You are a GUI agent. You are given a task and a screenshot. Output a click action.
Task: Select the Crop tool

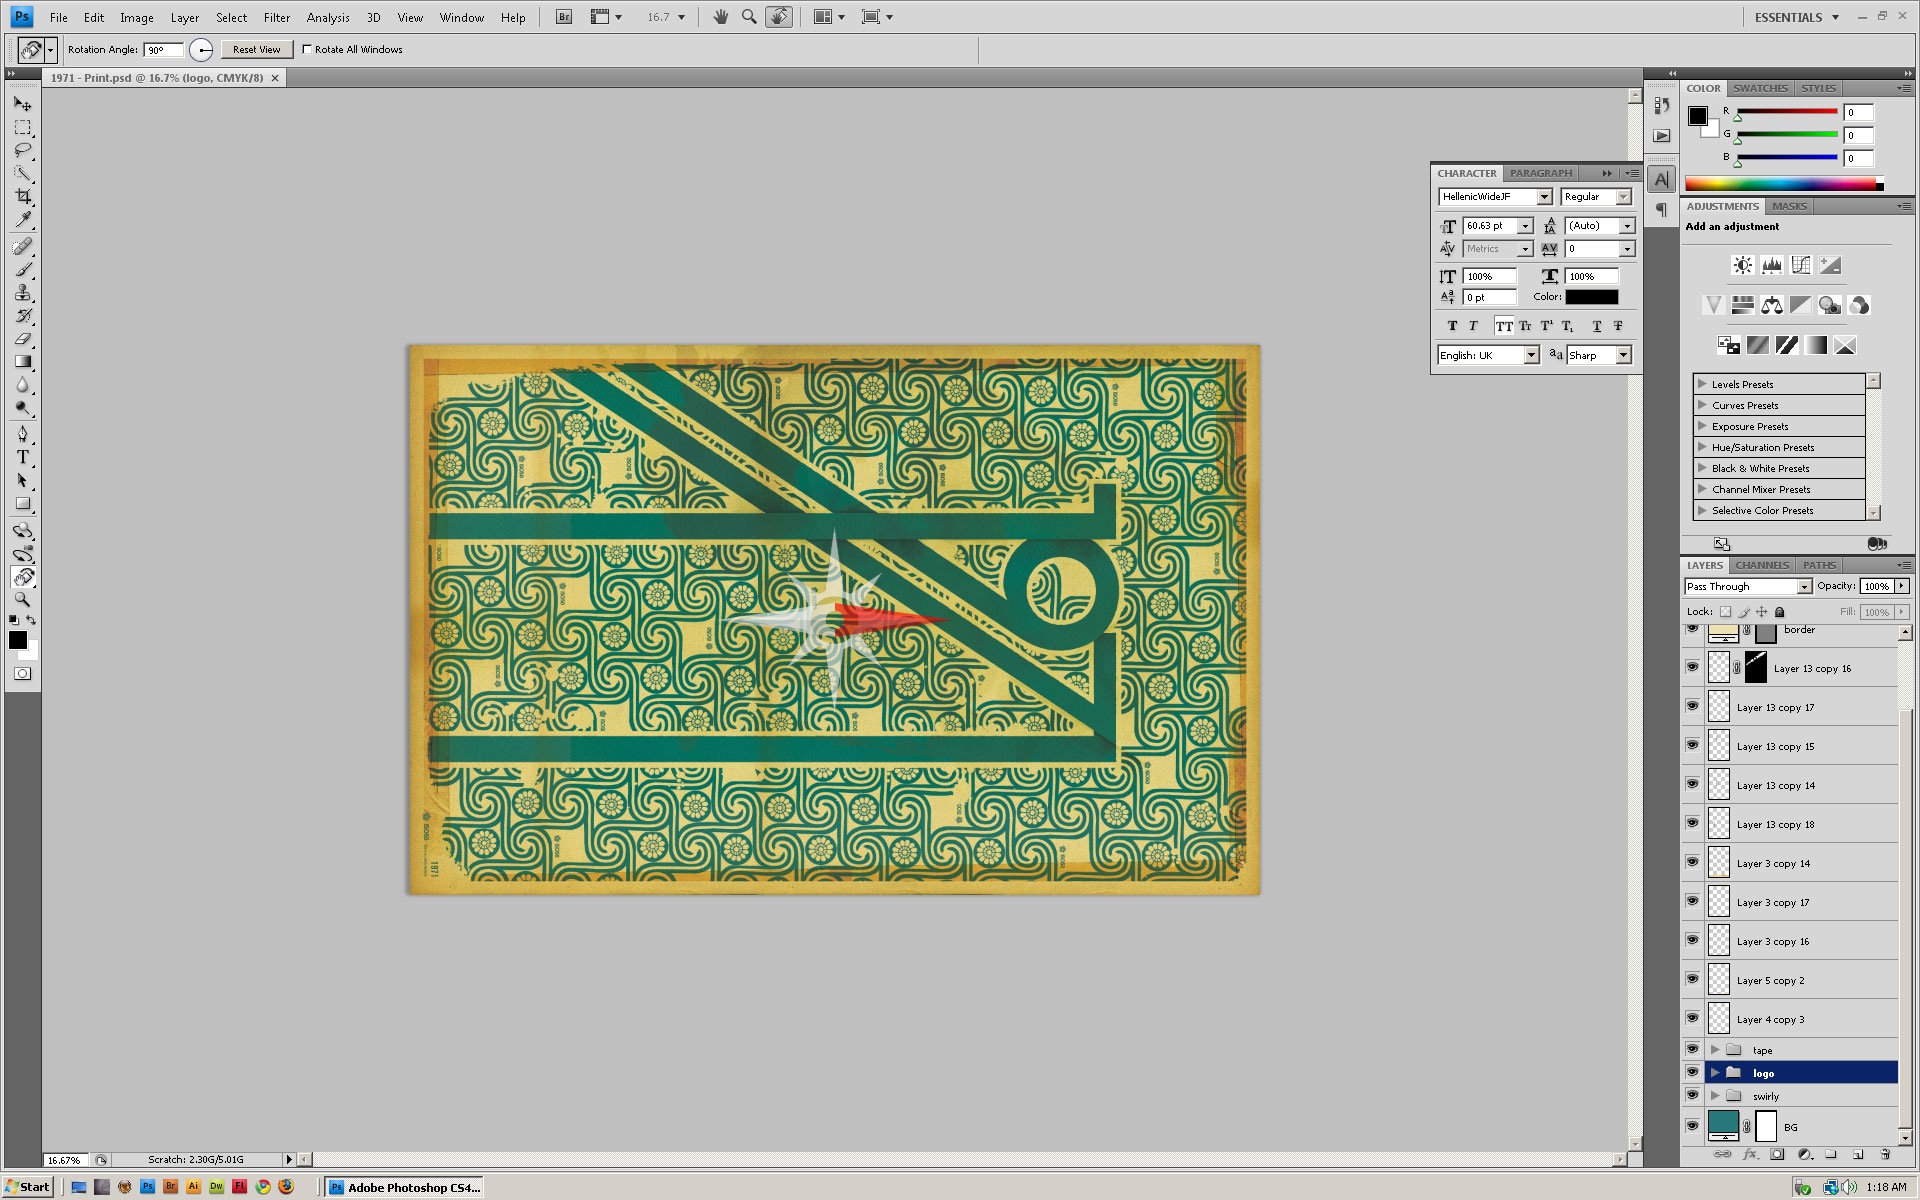coord(23,197)
